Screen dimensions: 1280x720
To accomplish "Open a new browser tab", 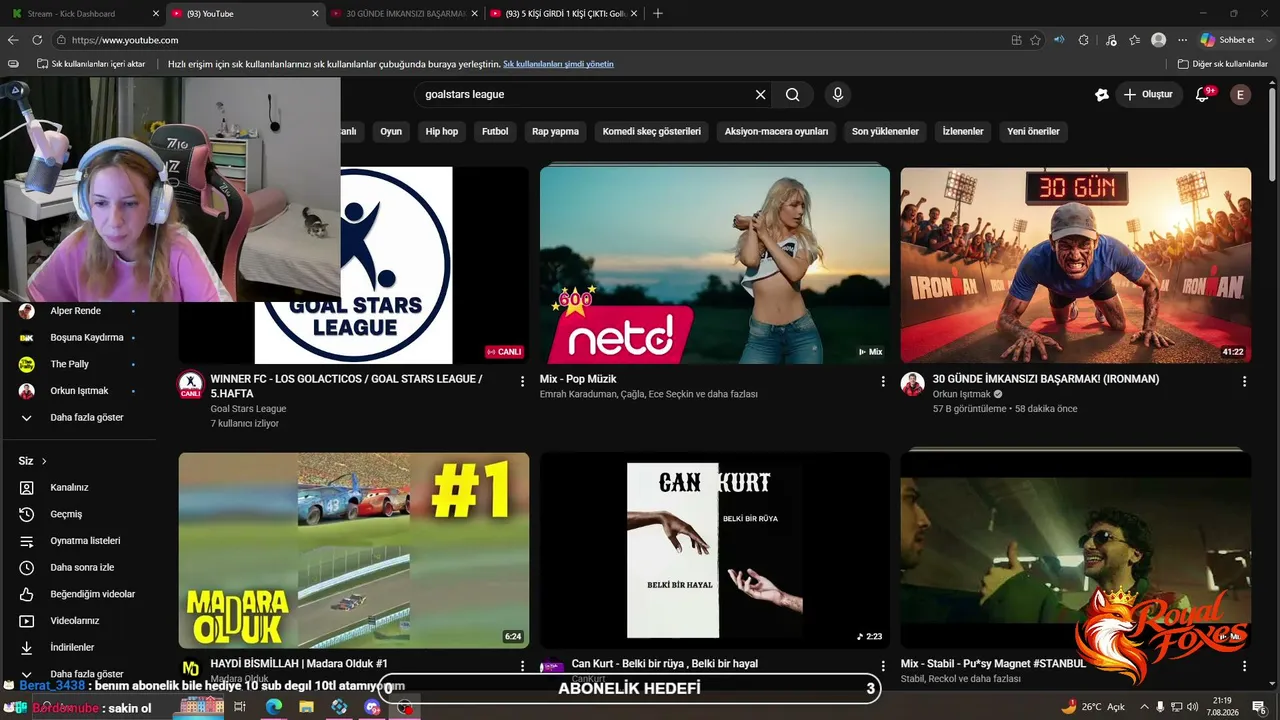I will [x=657, y=14].
